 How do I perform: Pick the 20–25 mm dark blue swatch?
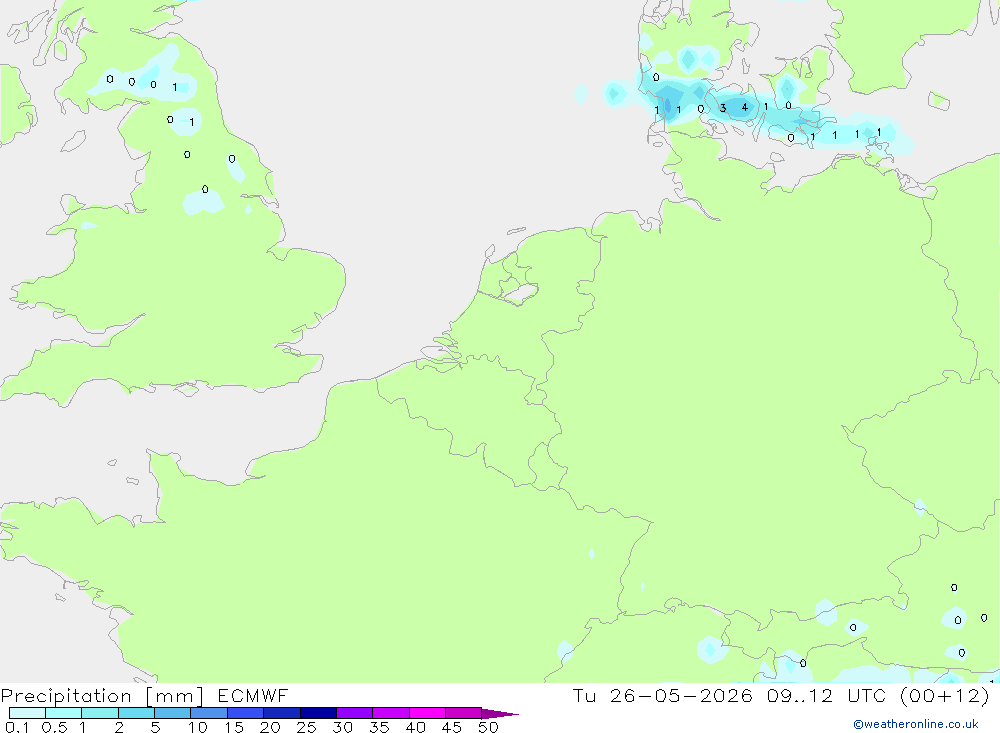coord(282,713)
